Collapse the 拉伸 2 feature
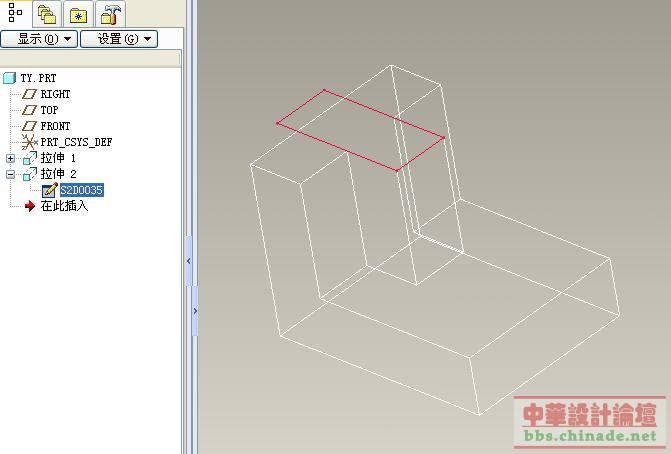671x454 pixels. [10, 175]
